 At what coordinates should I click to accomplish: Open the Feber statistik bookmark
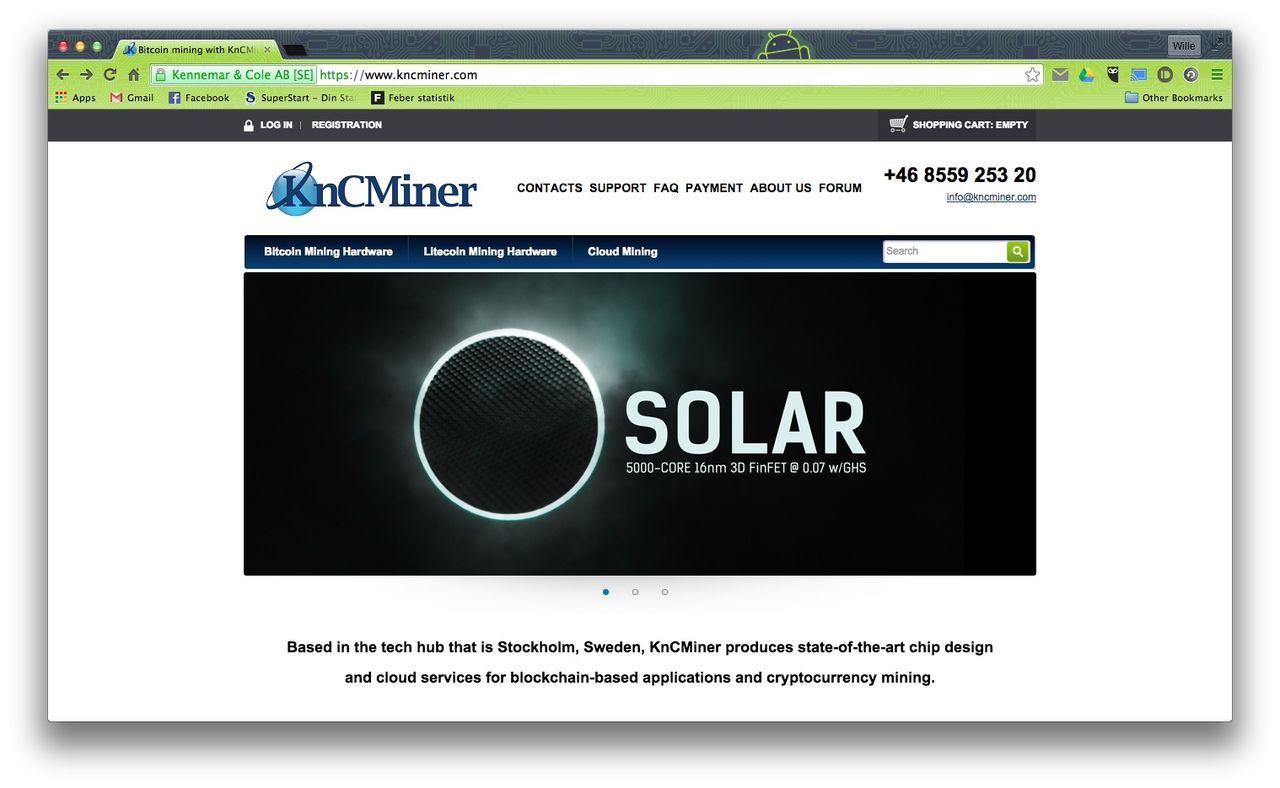(413, 98)
